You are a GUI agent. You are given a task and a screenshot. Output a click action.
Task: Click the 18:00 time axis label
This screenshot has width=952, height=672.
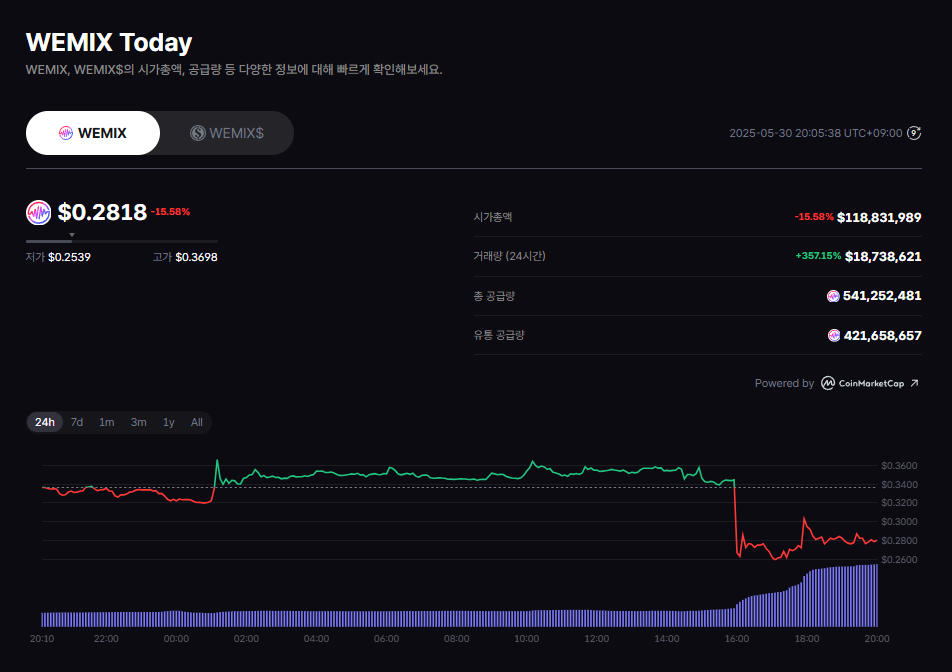[807, 639]
